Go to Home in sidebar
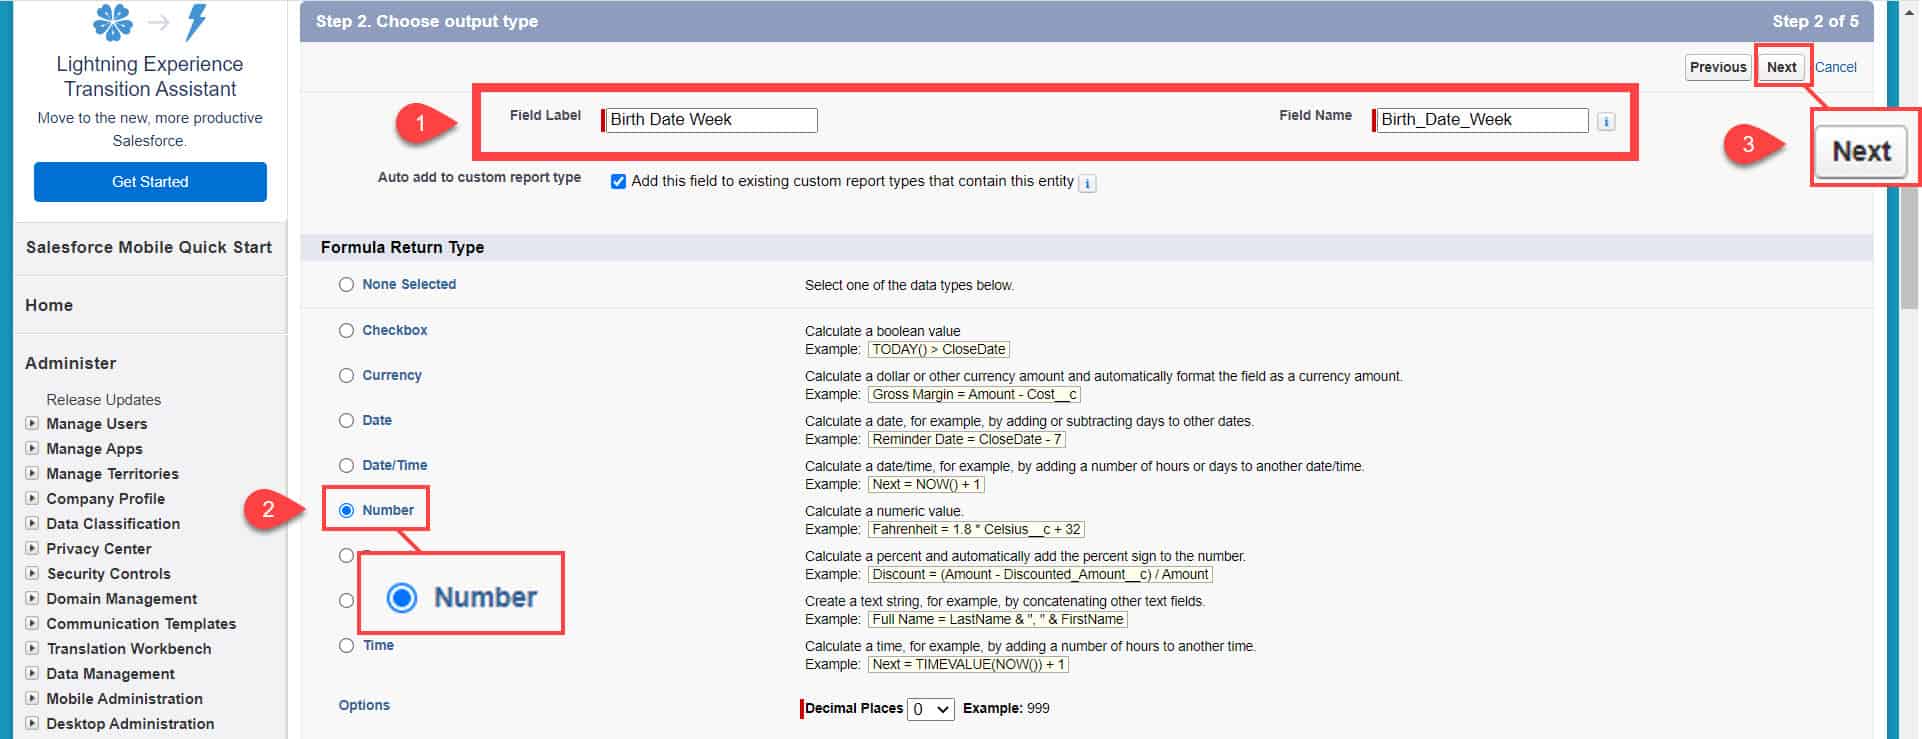The width and height of the screenshot is (1922, 739). click(49, 305)
